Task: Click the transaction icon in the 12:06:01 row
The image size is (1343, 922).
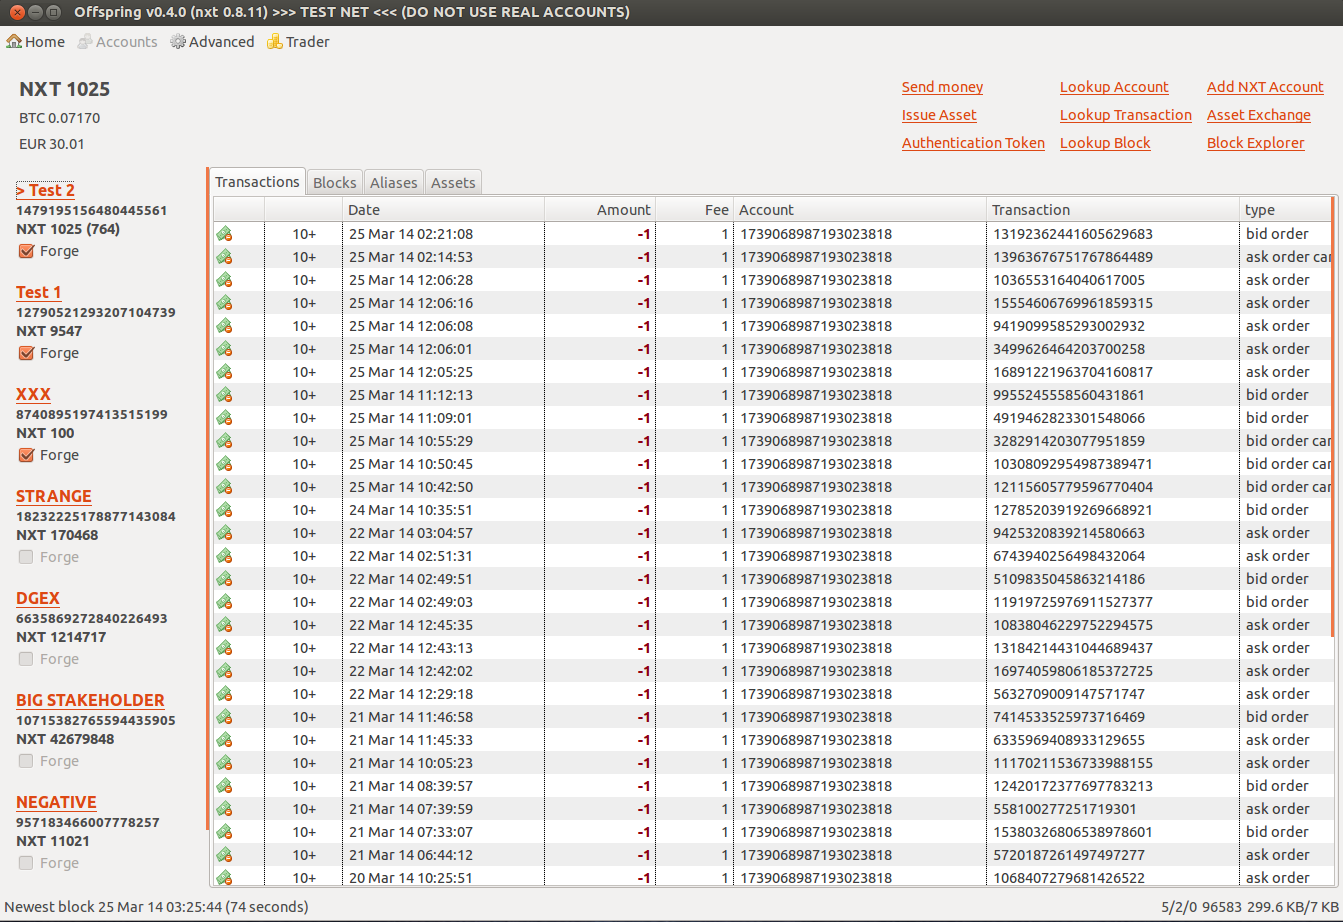Action: [x=224, y=349]
